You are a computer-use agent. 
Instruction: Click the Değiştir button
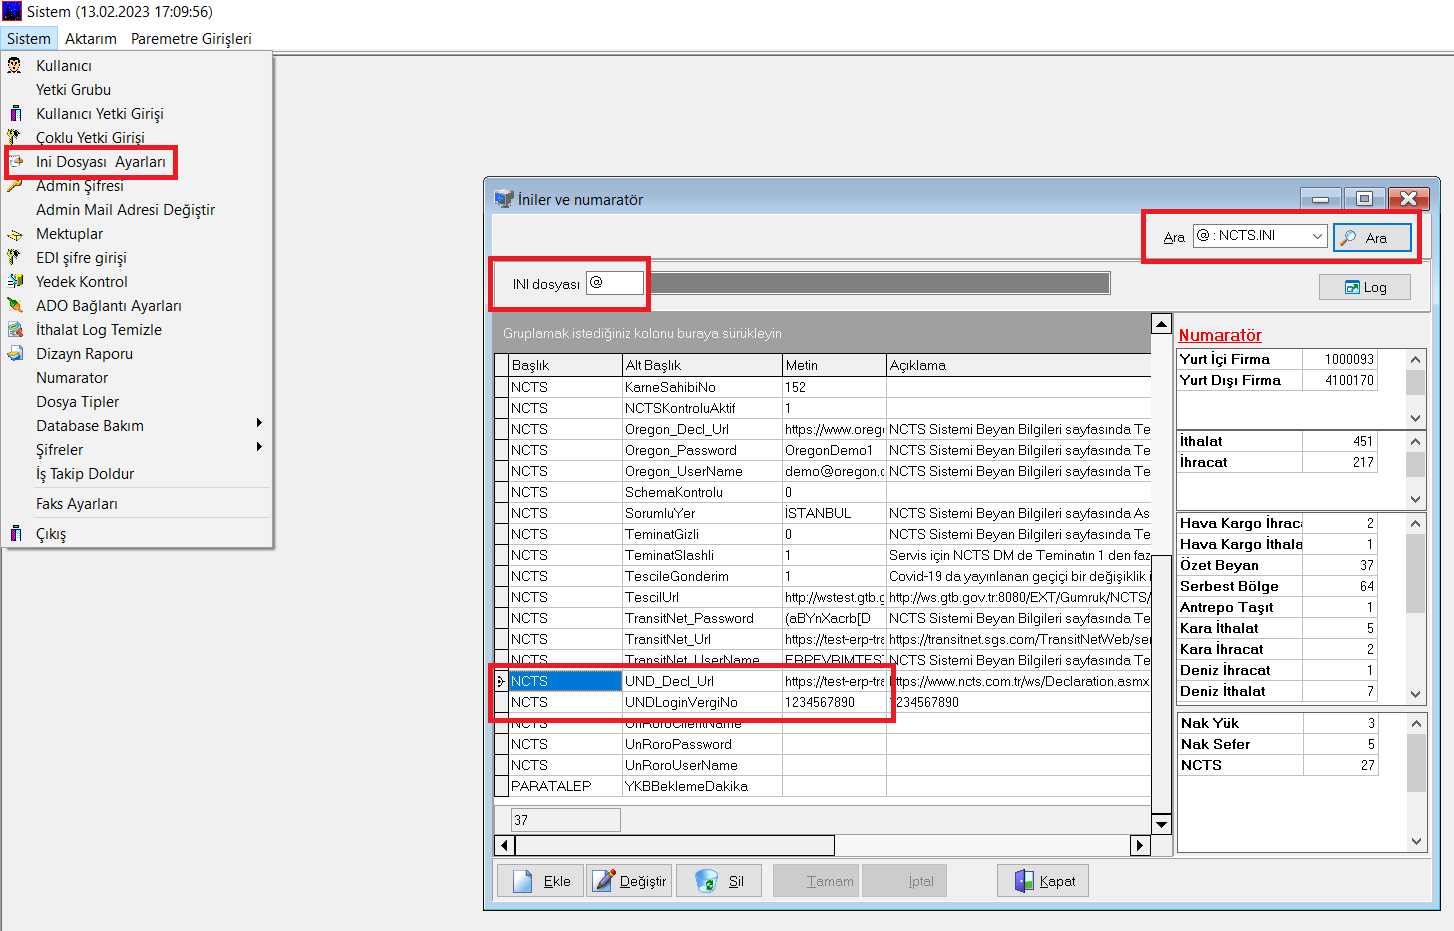[630, 881]
